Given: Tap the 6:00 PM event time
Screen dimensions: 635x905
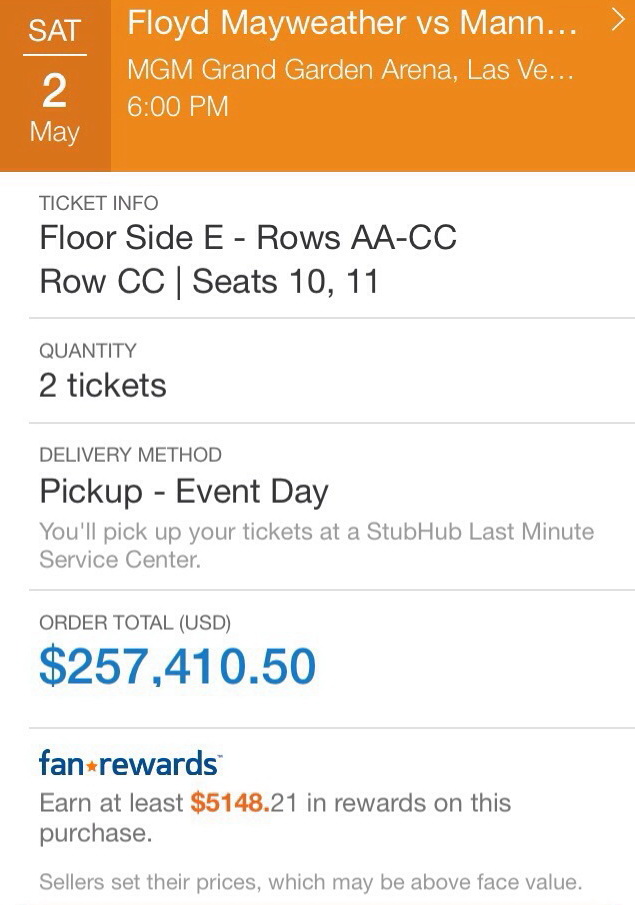Looking at the screenshot, I should coord(178,107).
